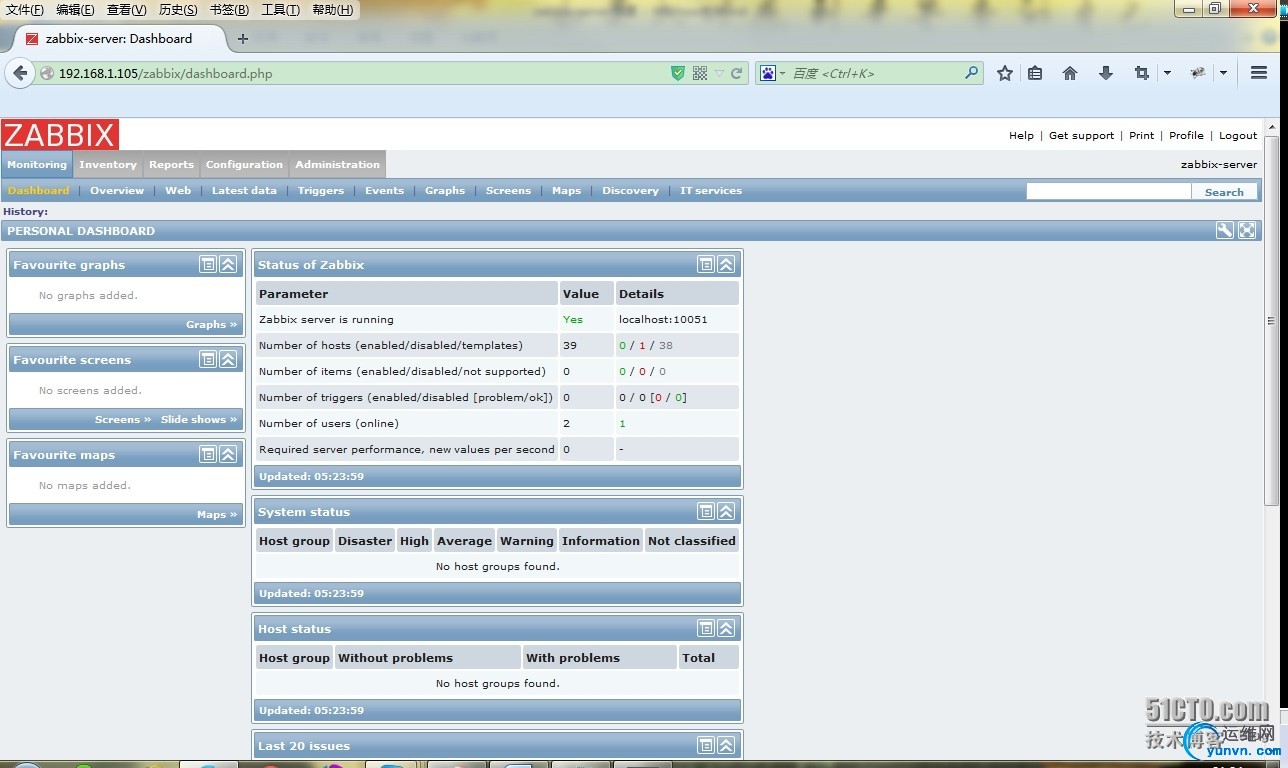Viewport: 1288px width, 768px height.
Task: Open the 编辑(E) menu
Action: 75,10
